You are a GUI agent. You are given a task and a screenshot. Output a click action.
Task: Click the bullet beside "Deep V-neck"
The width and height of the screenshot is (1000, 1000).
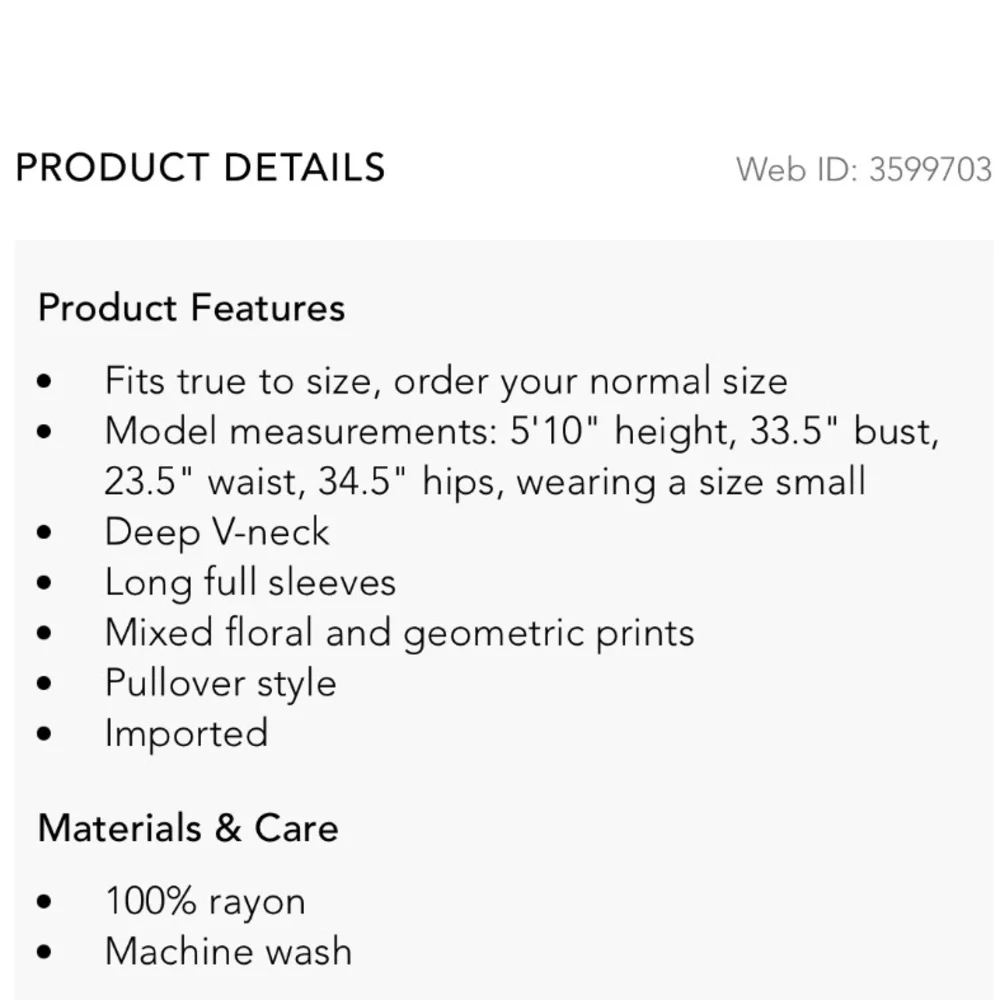point(44,533)
